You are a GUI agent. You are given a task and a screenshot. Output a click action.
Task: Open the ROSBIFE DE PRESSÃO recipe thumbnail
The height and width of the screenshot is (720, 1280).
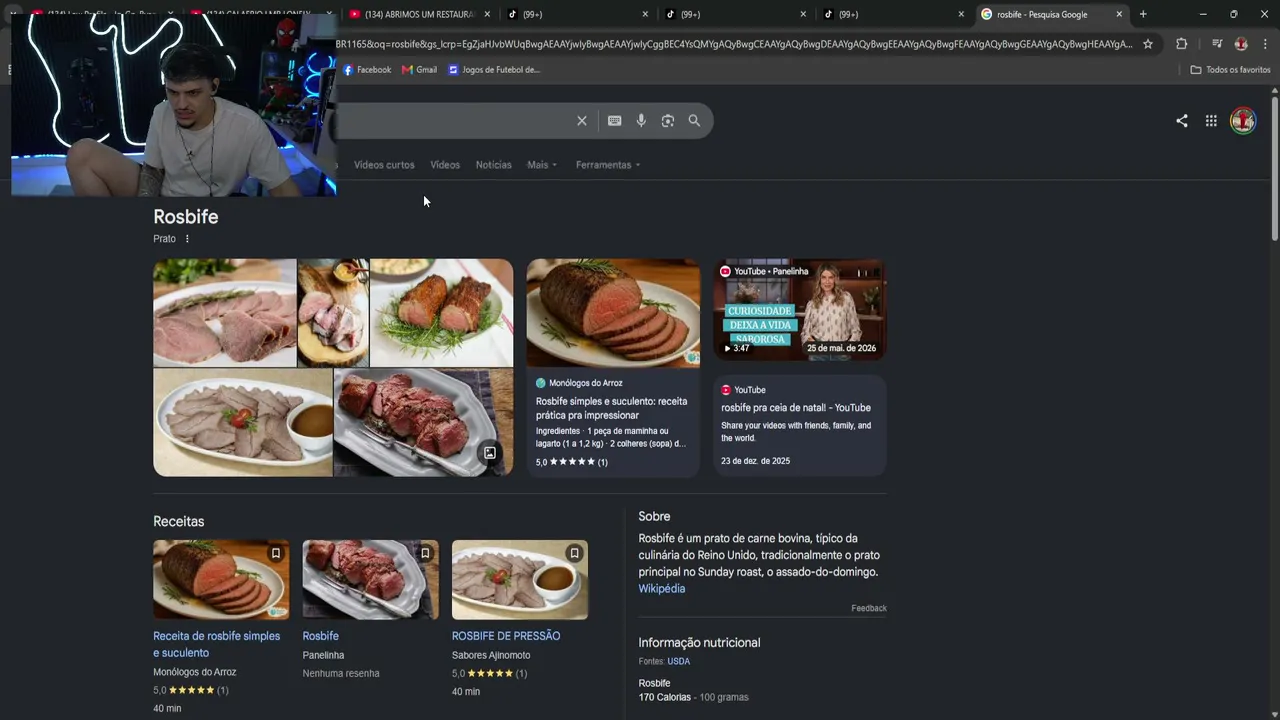tap(520, 580)
